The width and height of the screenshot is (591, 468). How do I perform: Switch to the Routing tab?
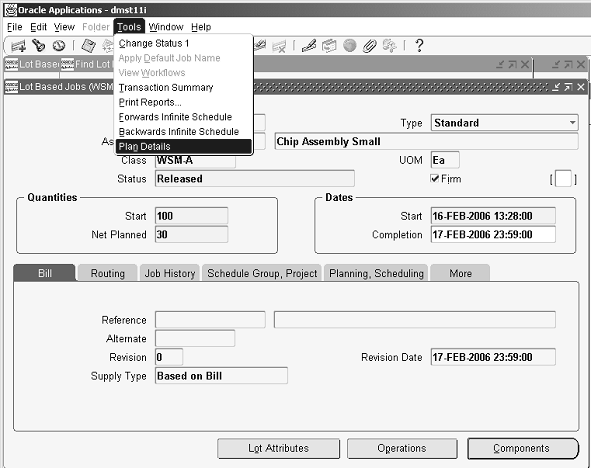(107, 273)
